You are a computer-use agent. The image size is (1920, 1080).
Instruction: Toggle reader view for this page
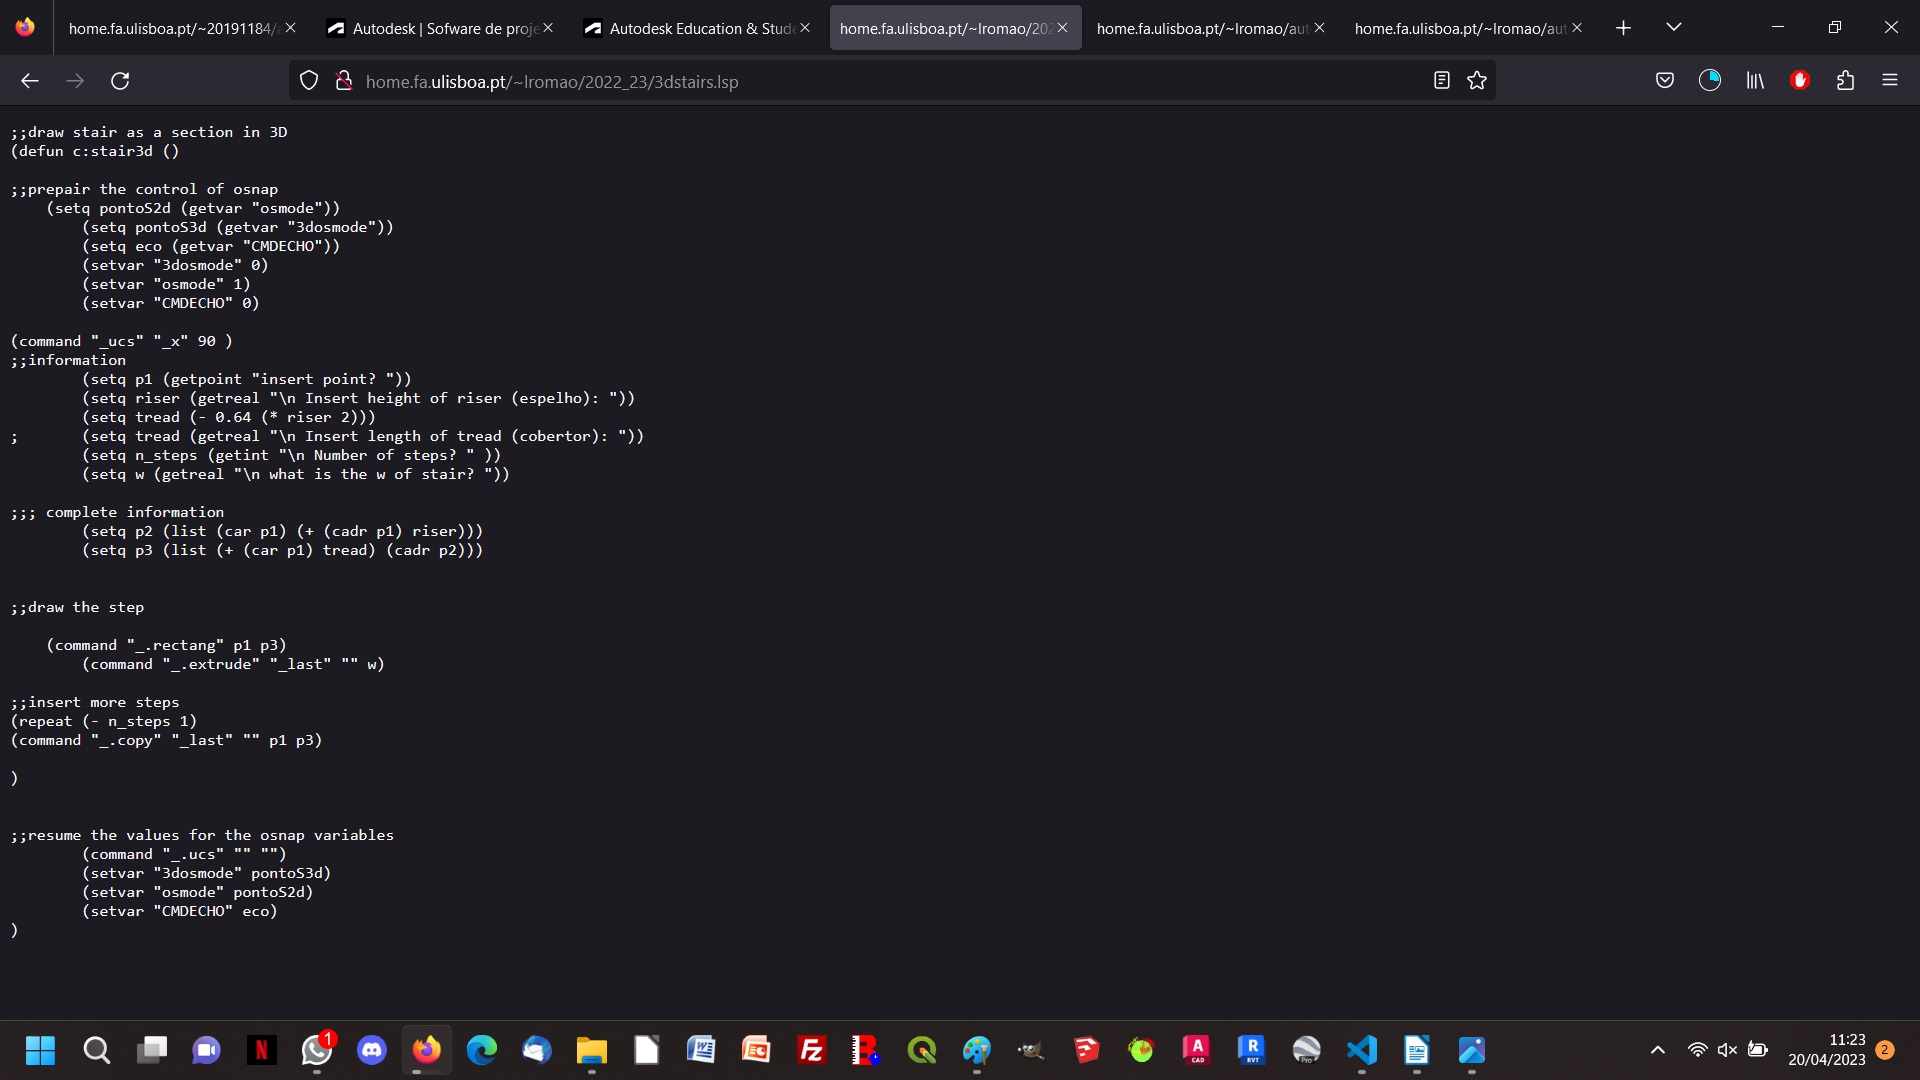[x=1441, y=81]
